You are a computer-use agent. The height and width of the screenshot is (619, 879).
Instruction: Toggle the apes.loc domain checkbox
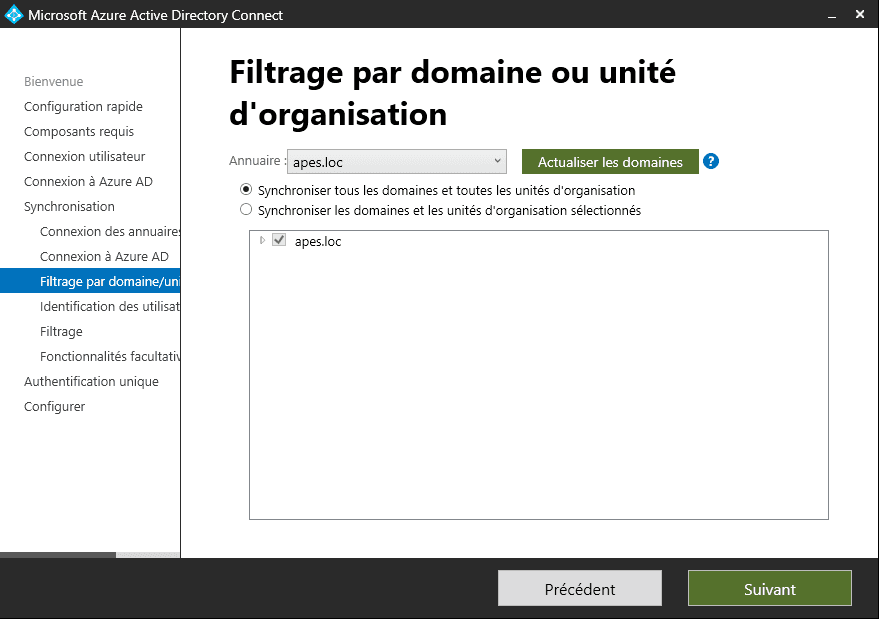point(279,240)
